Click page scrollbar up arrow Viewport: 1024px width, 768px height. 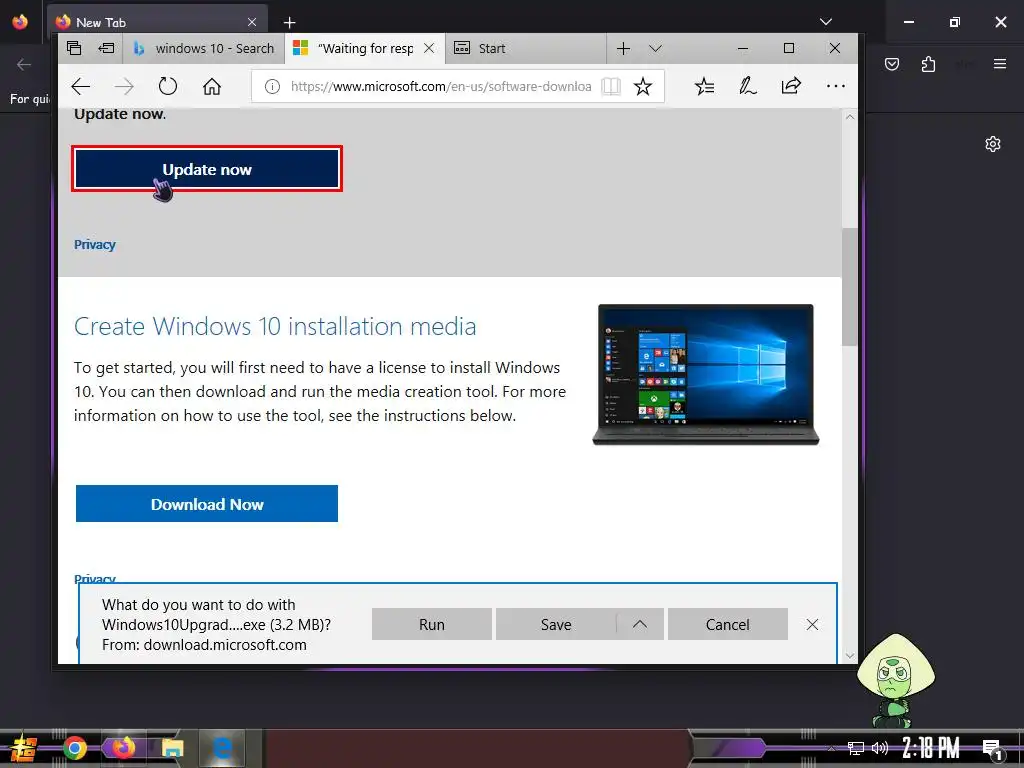850,117
